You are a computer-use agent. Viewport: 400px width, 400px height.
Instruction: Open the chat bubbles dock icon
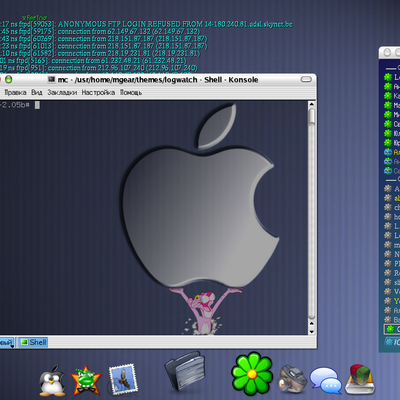pyautogui.click(x=326, y=380)
